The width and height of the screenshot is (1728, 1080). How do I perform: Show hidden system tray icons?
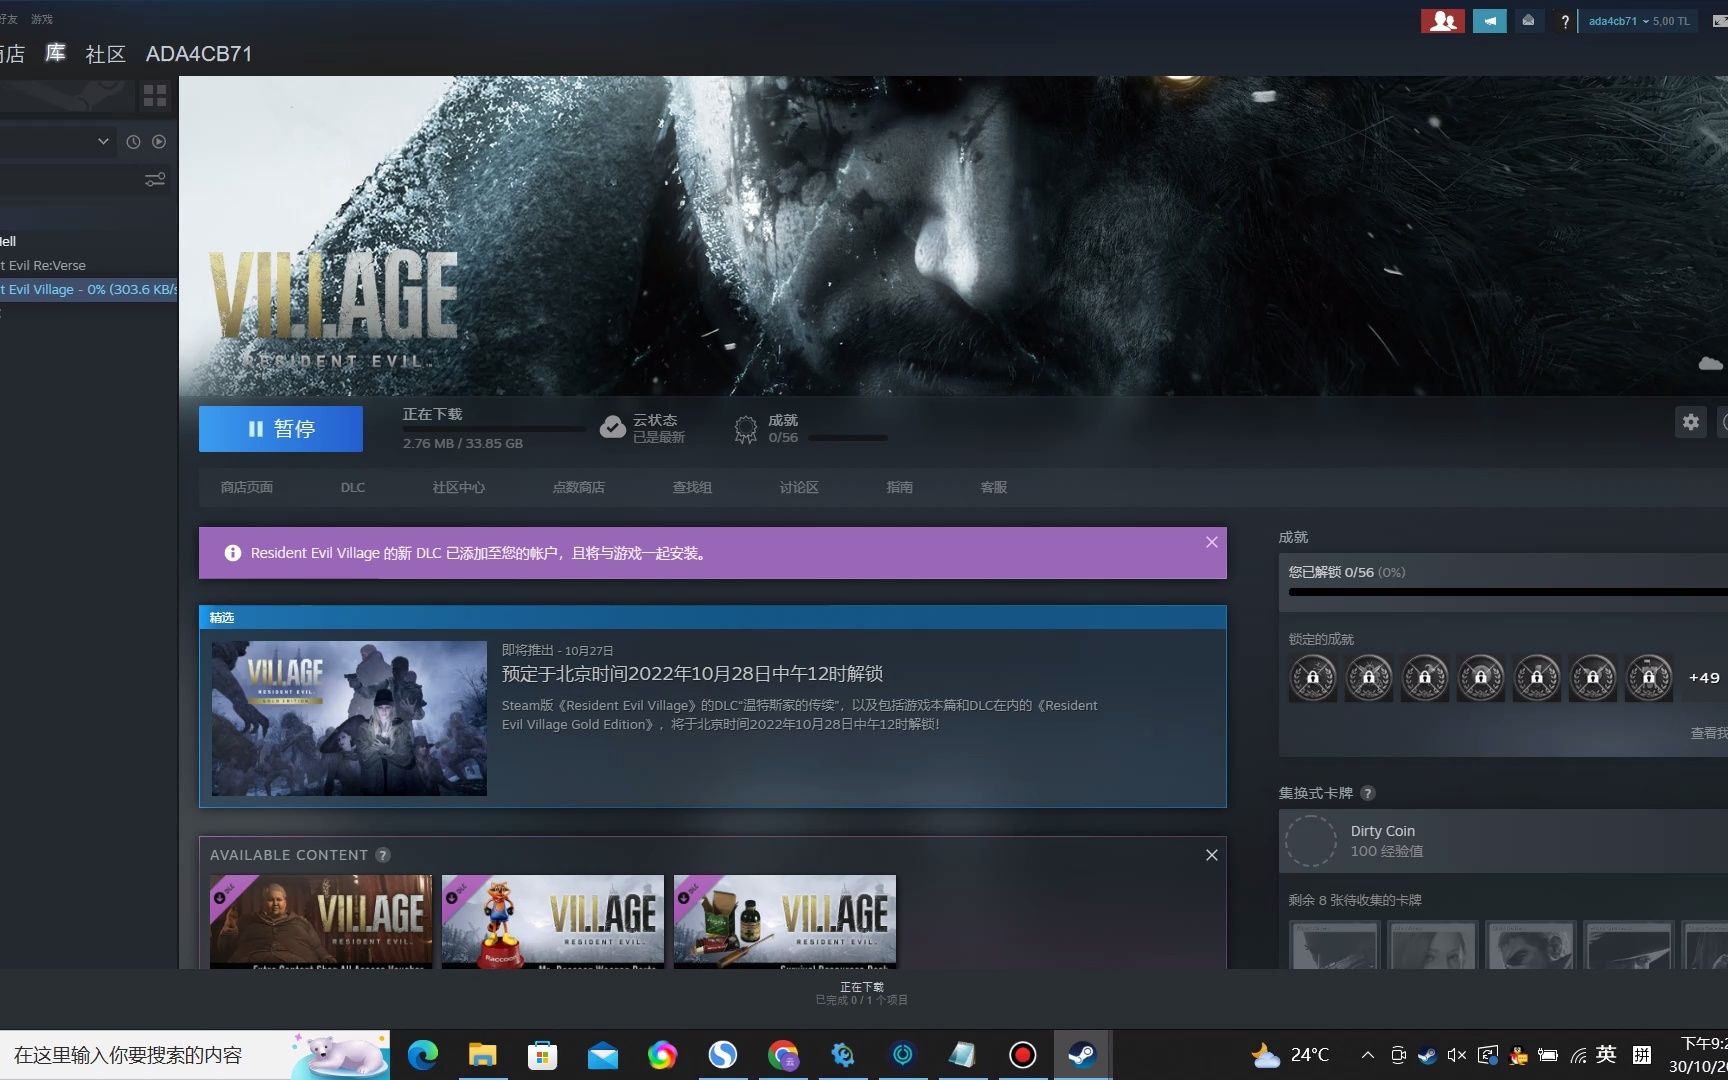(1368, 1055)
